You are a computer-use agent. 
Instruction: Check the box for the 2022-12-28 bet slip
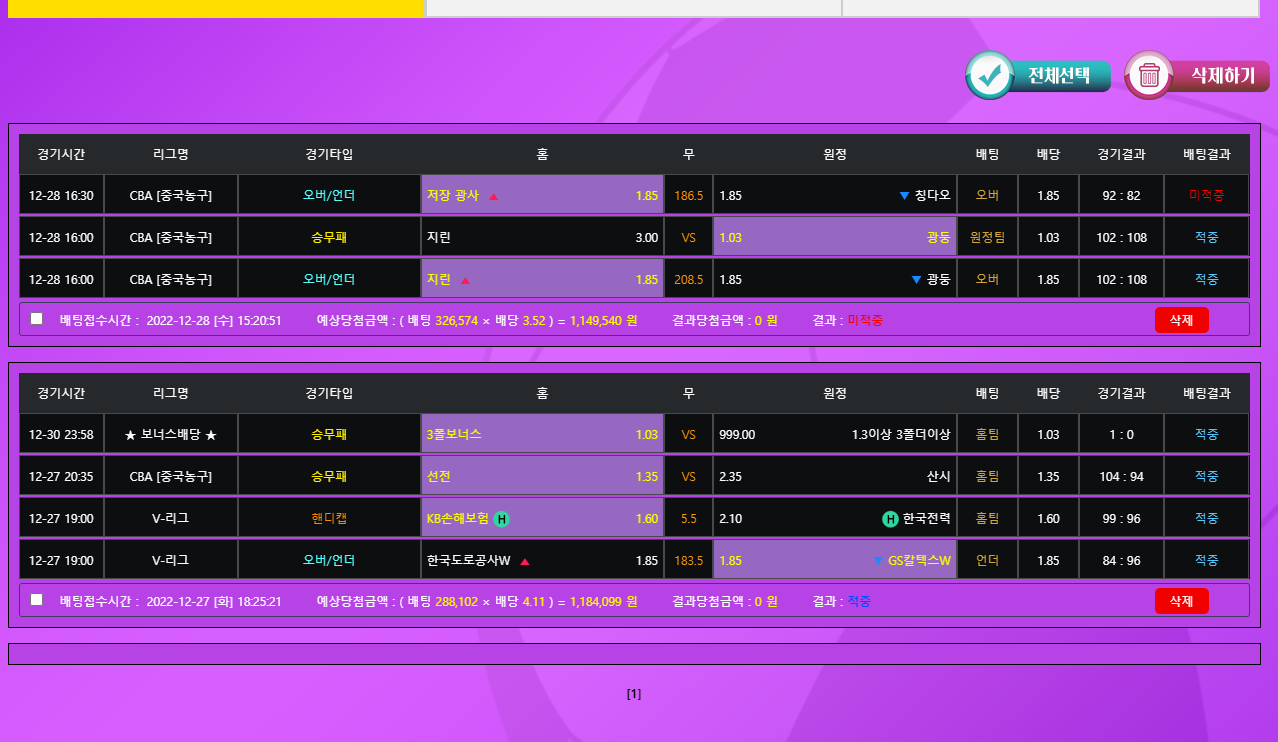(37, 319)
